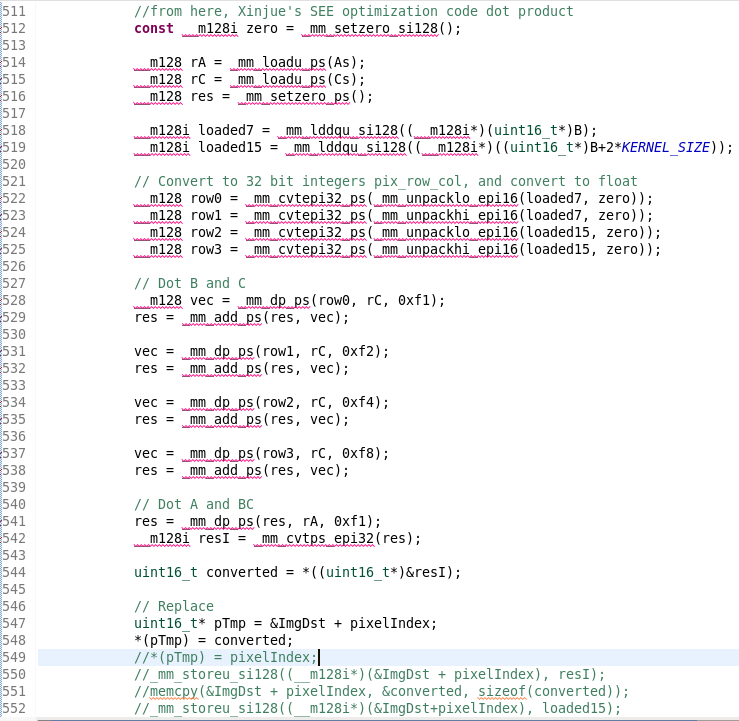
Task: Click '_mm_loadu_ps(Cs)' on line 515
Action: [x=297, y=79]
